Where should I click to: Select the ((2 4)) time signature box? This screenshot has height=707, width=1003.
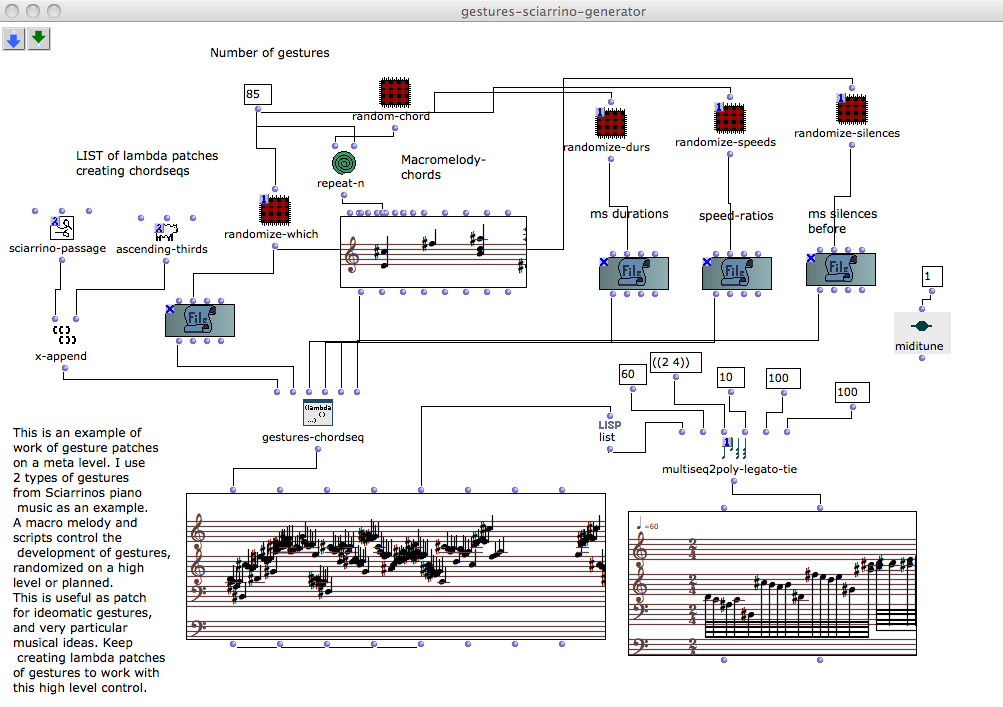click(x=675, y=363)
